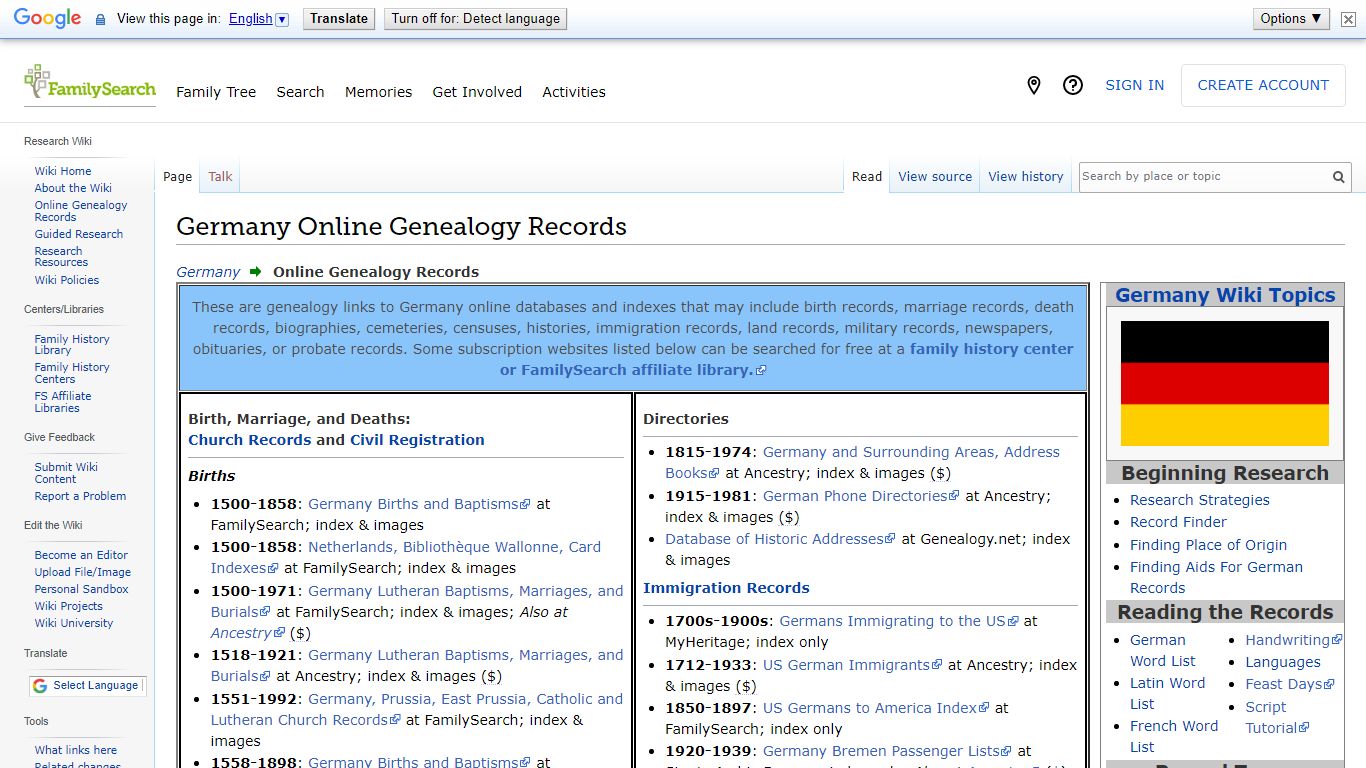Open Germany, Prussia, East Prussia Church Records
Screen dimensions: 1366x768
[x=416, y=710]
